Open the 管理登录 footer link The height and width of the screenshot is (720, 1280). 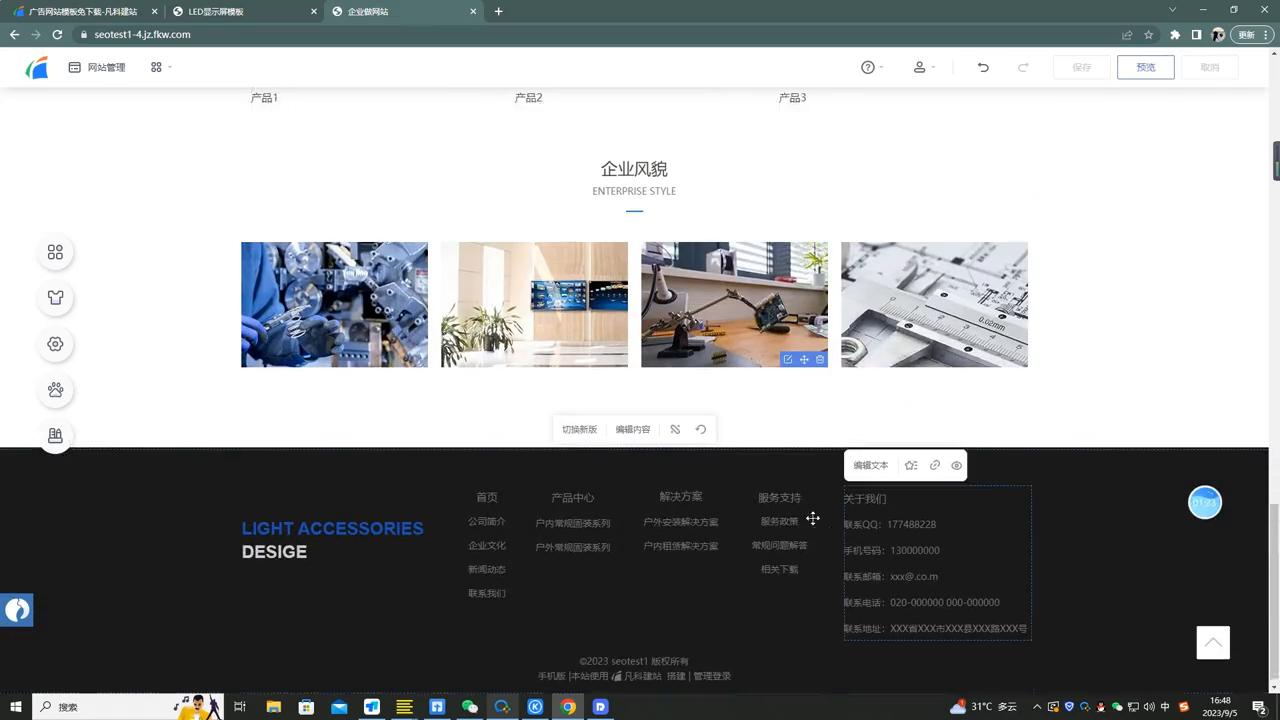tap(711, 675)
